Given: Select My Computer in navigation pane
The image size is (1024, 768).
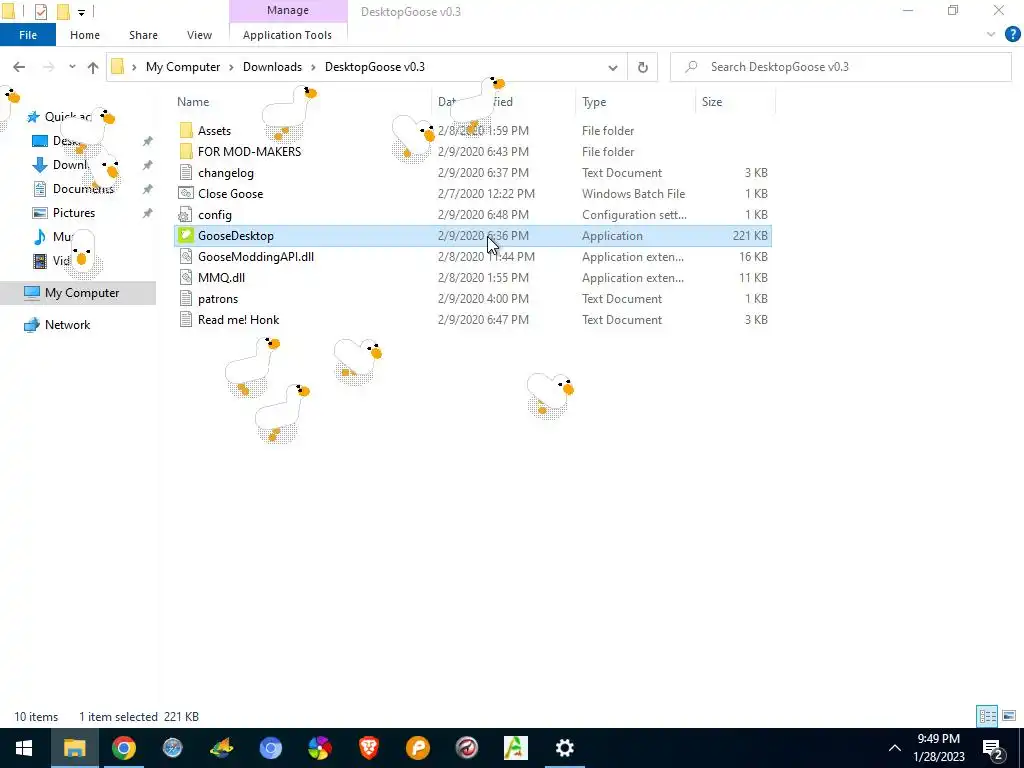Looking at the screenshot, I should (x=82, y=293).
